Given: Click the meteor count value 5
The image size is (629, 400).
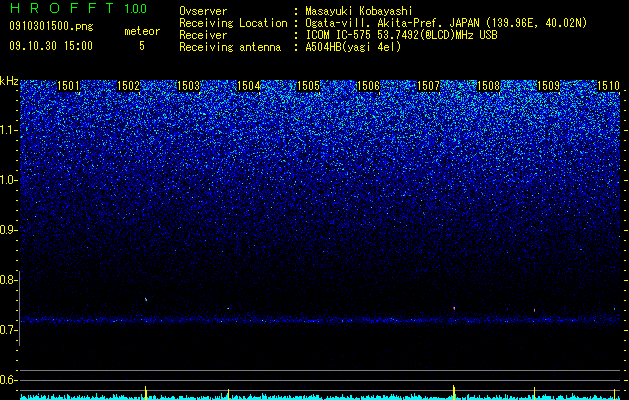Looking at the screenshot, I should click(x=142, y=46).
